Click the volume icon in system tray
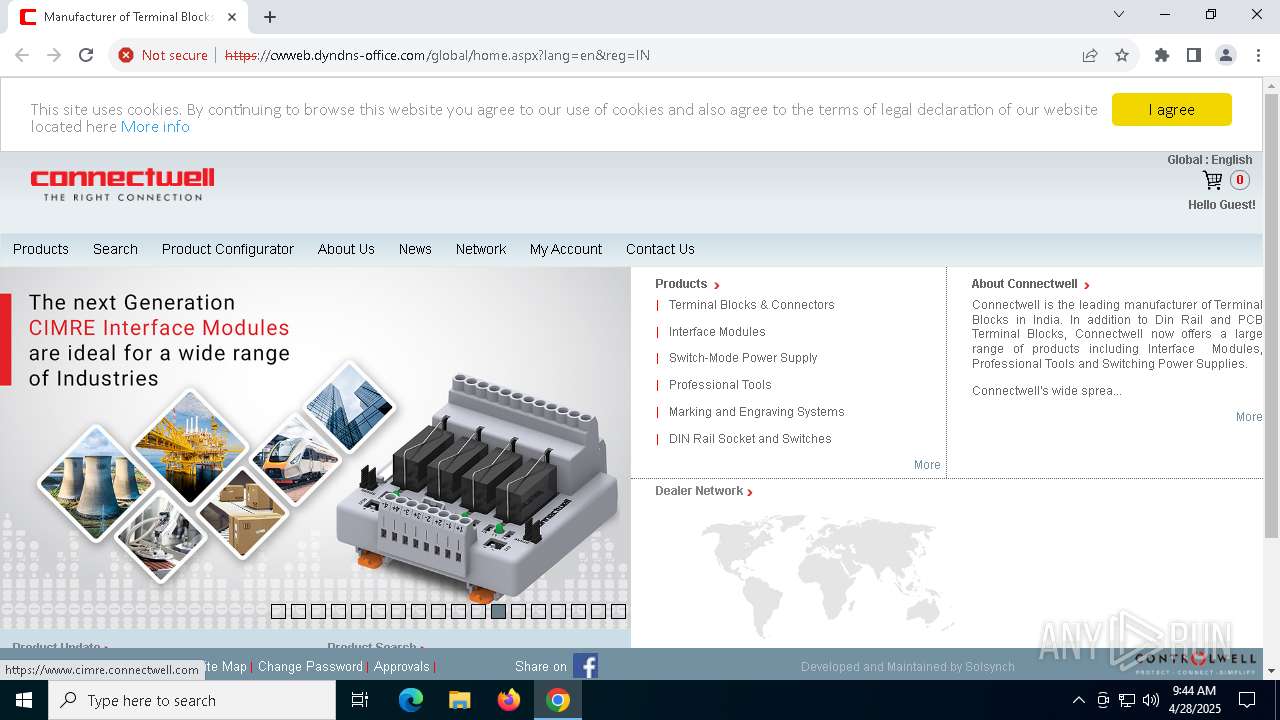The image size is (1280, 720). pyautogui.click(x=1151, y=700)
